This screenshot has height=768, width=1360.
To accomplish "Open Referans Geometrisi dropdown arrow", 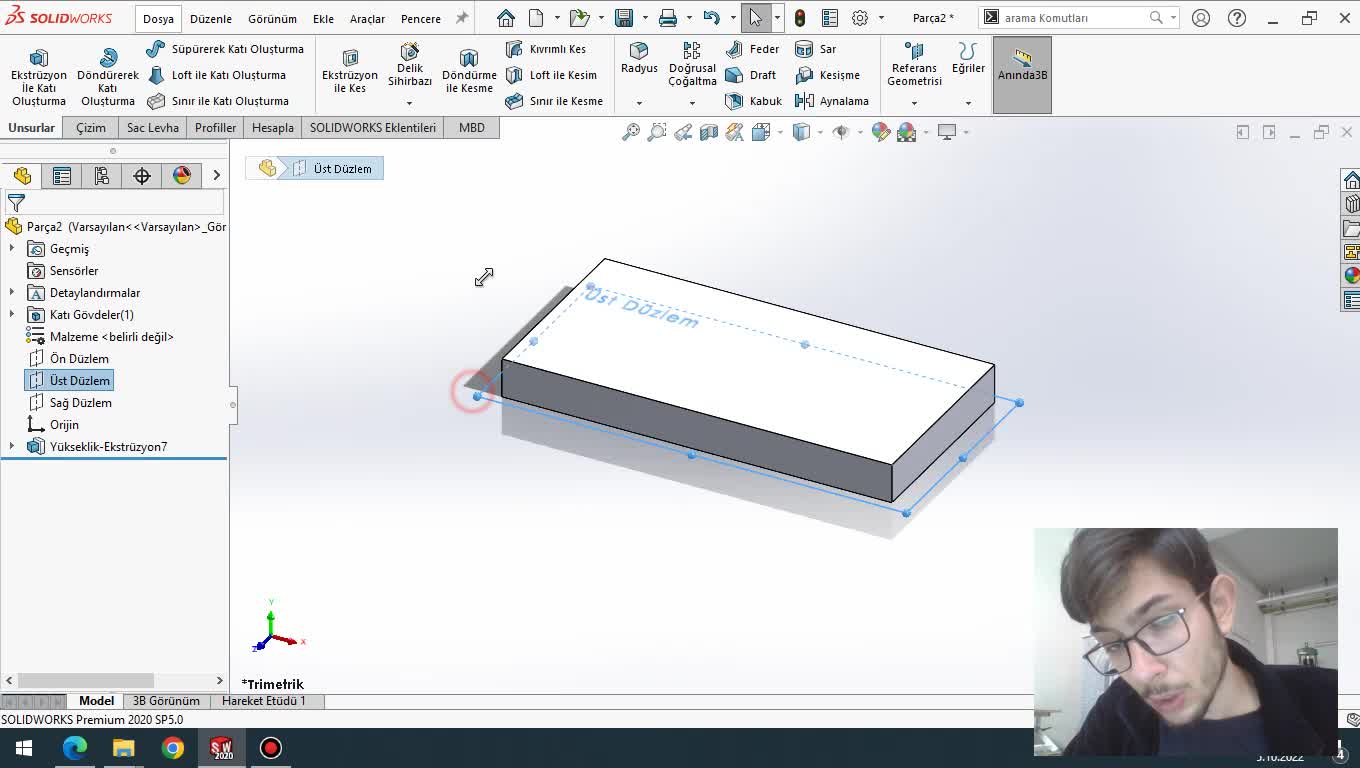I will pyautogui.click(x=914, y=103).
